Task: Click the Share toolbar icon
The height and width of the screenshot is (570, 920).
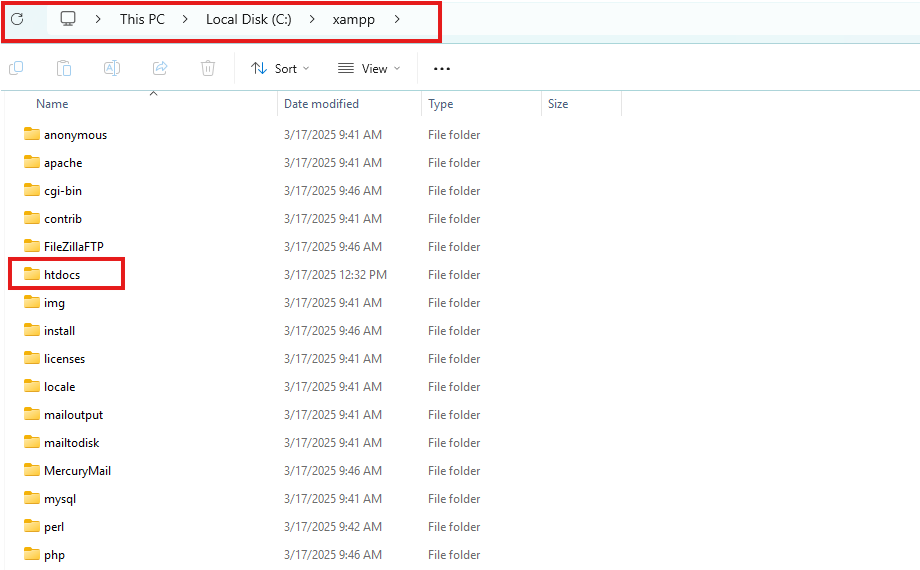Action: pyautogui.click(x=160, y=68)
